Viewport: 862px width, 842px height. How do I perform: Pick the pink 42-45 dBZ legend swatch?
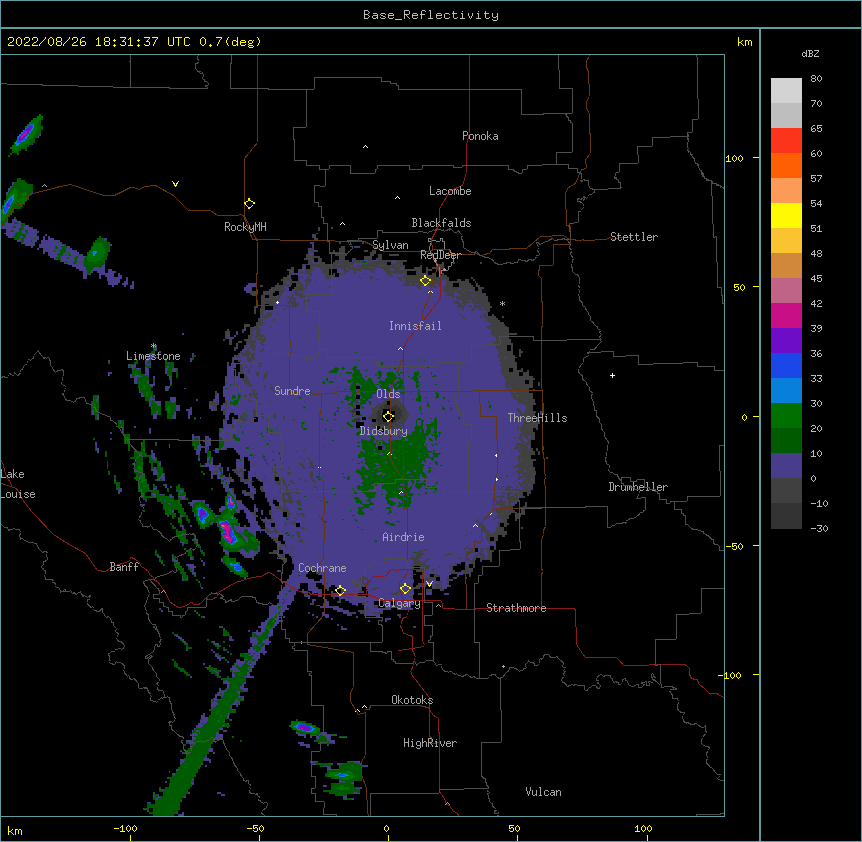point(786,290)
